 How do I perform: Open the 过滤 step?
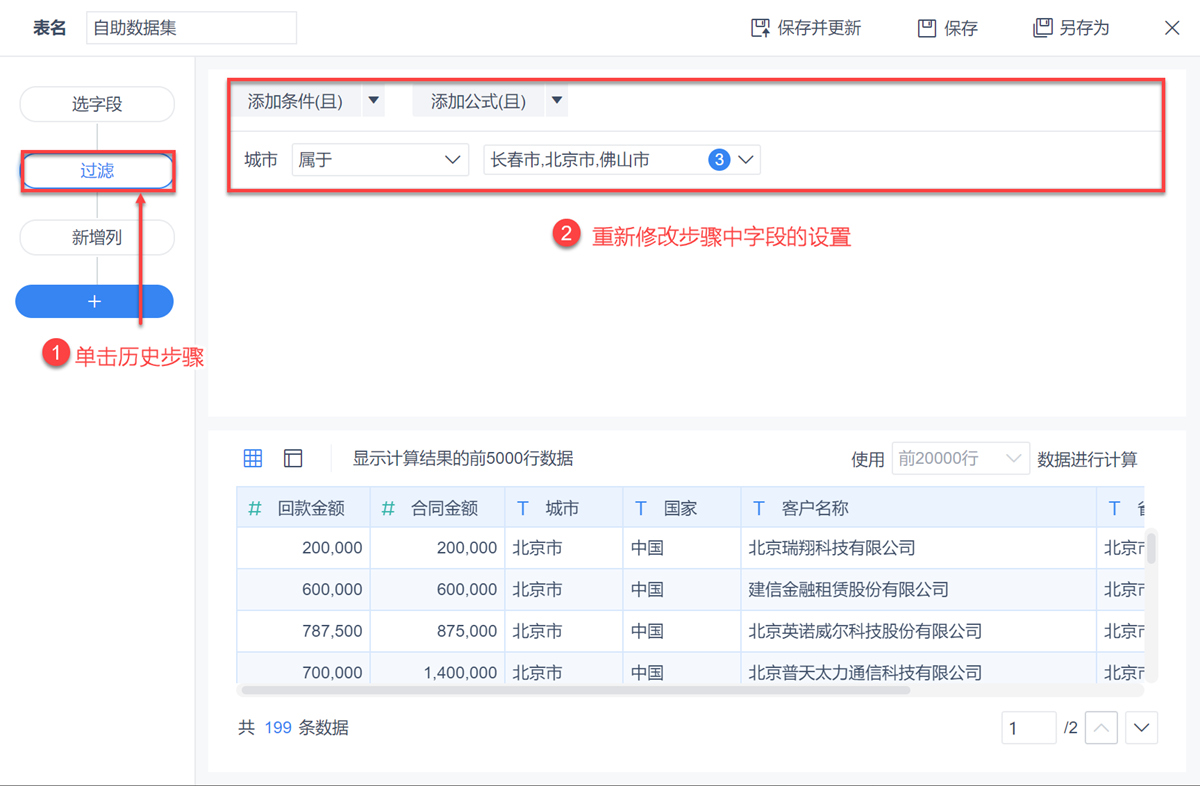[x=97, y=171]
